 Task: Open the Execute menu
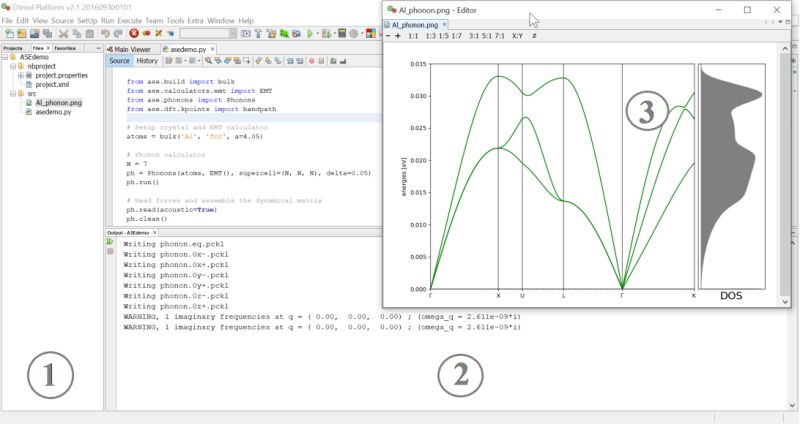tap(130, 21)
